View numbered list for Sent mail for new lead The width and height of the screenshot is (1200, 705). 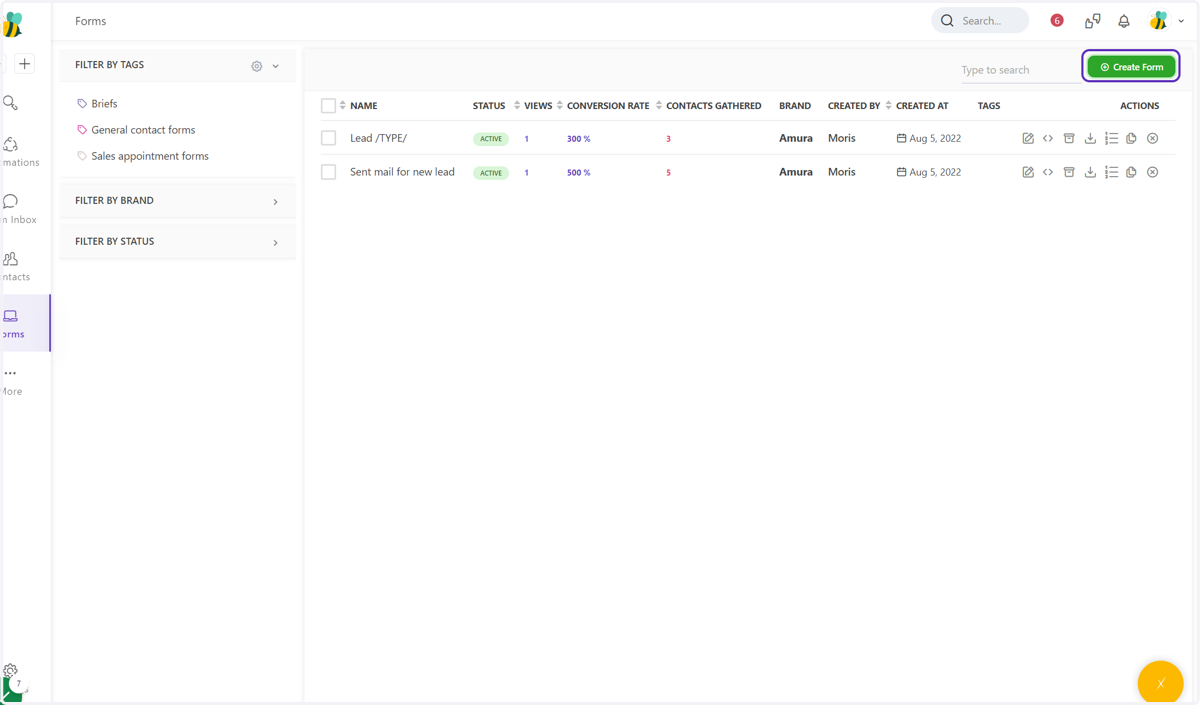(x=1111, y=173)
